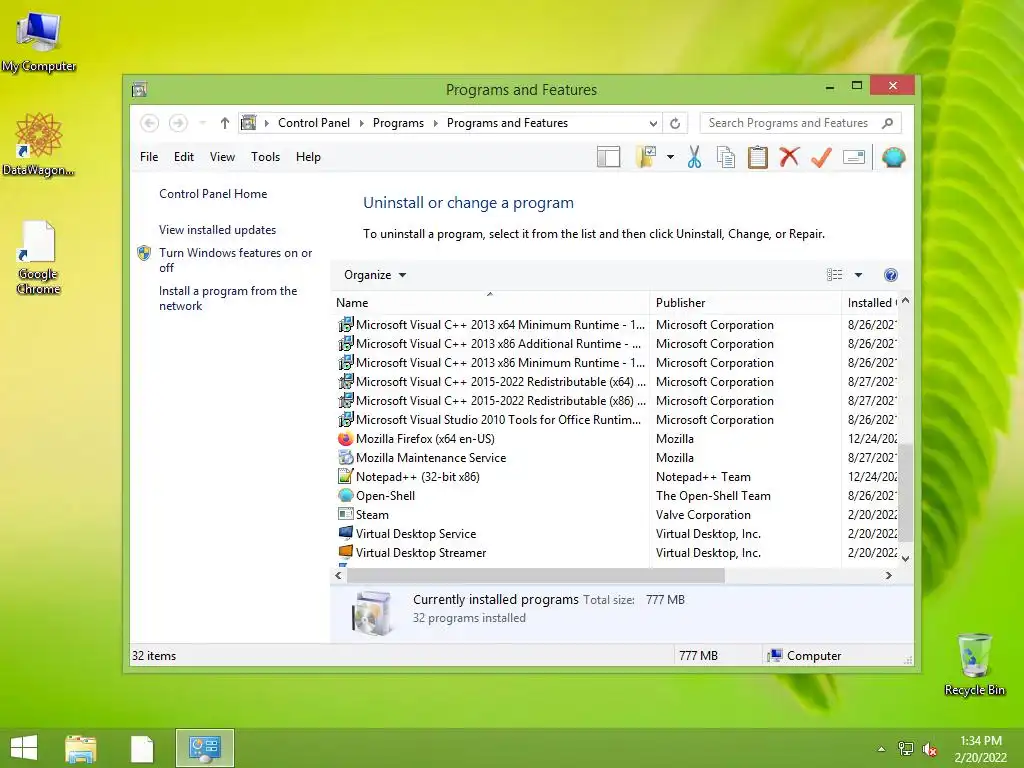
Task: Click the muted volume tray icon
Action: pyautogui.click(x=930, y=749)
